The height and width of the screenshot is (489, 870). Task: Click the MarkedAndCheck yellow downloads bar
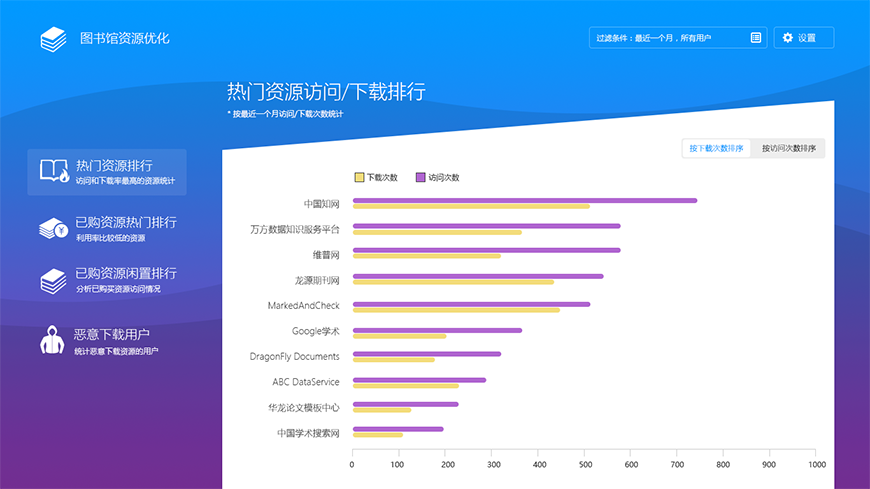tap(456, 310)
